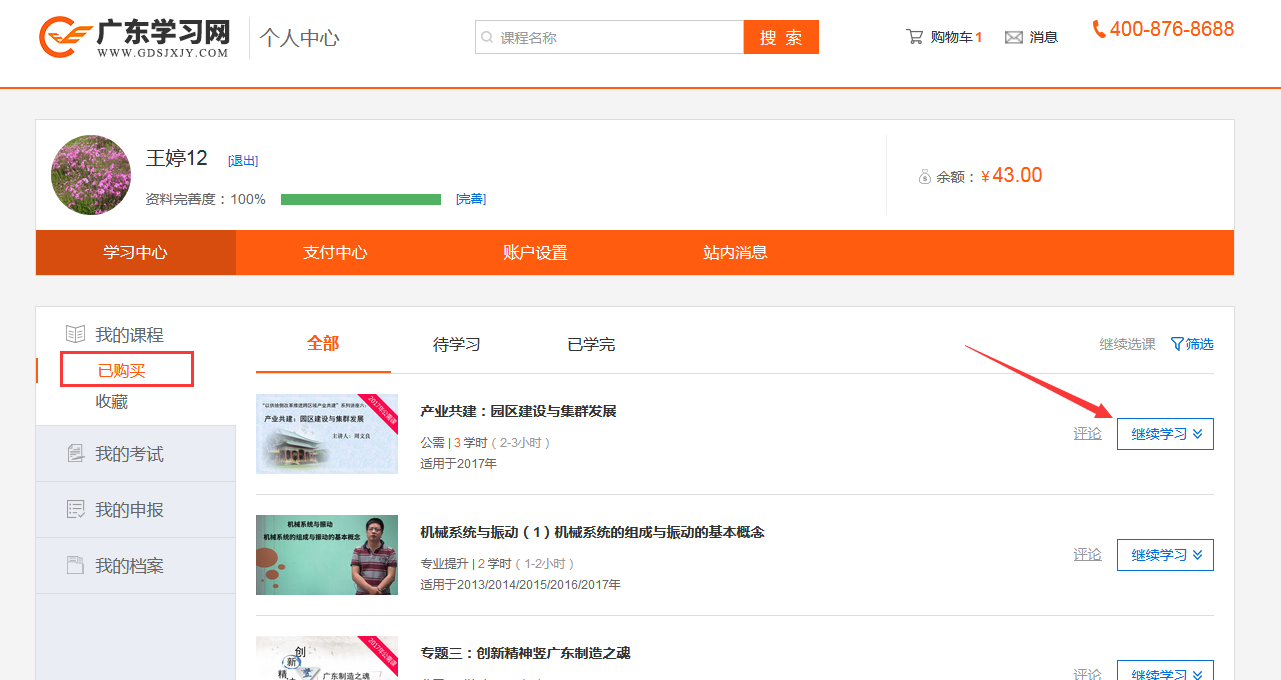Click the green profile completeness bar
Viewport: 1281px width, 680px height.
(361, 200)
